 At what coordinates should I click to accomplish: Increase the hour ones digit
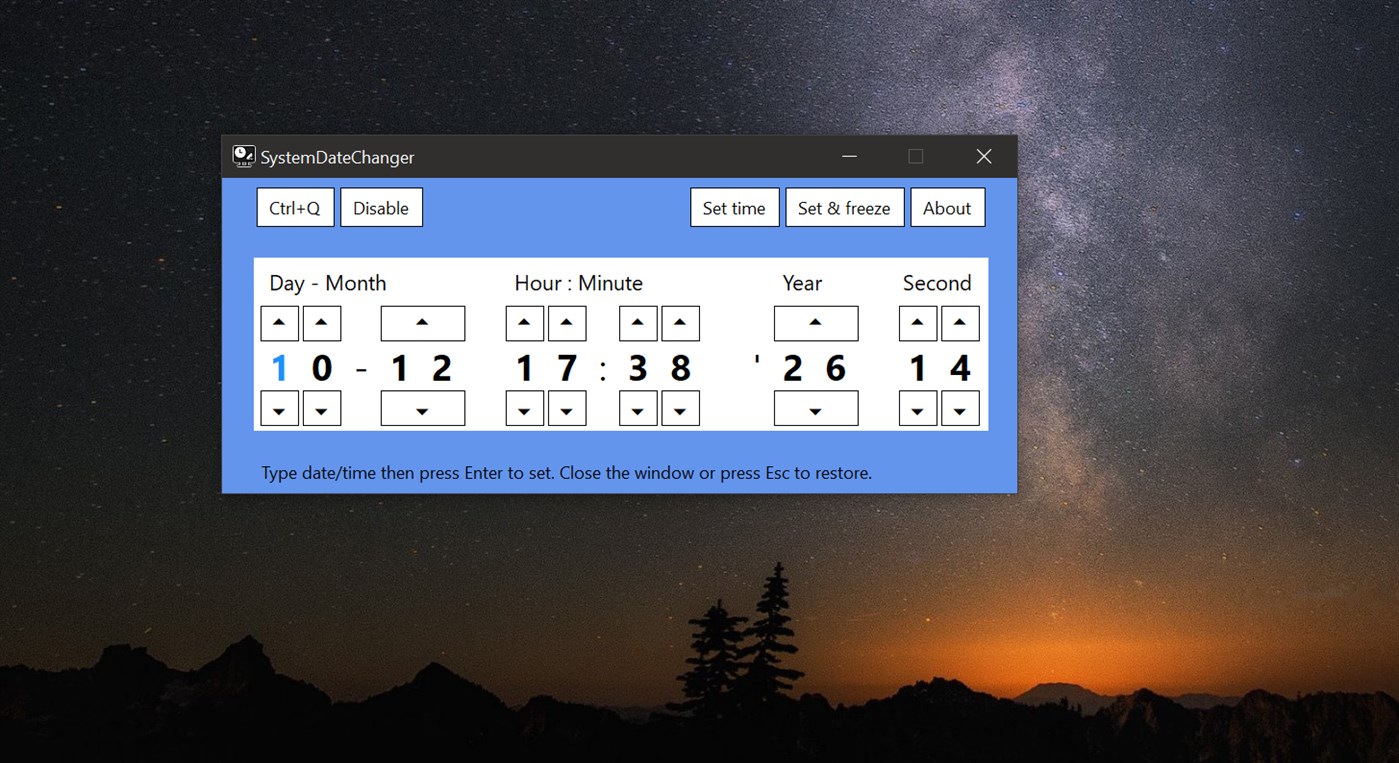[567, 324]
